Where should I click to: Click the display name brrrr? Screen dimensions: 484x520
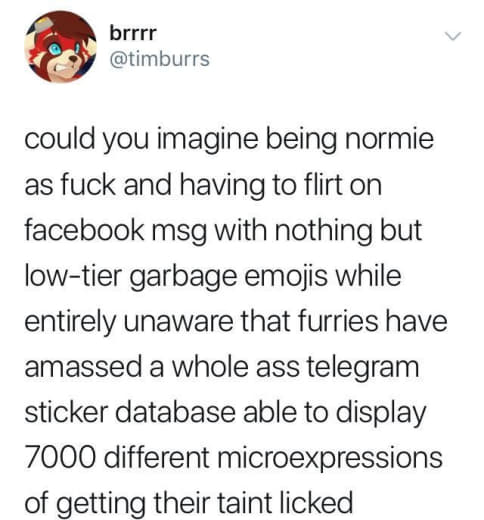133,33
